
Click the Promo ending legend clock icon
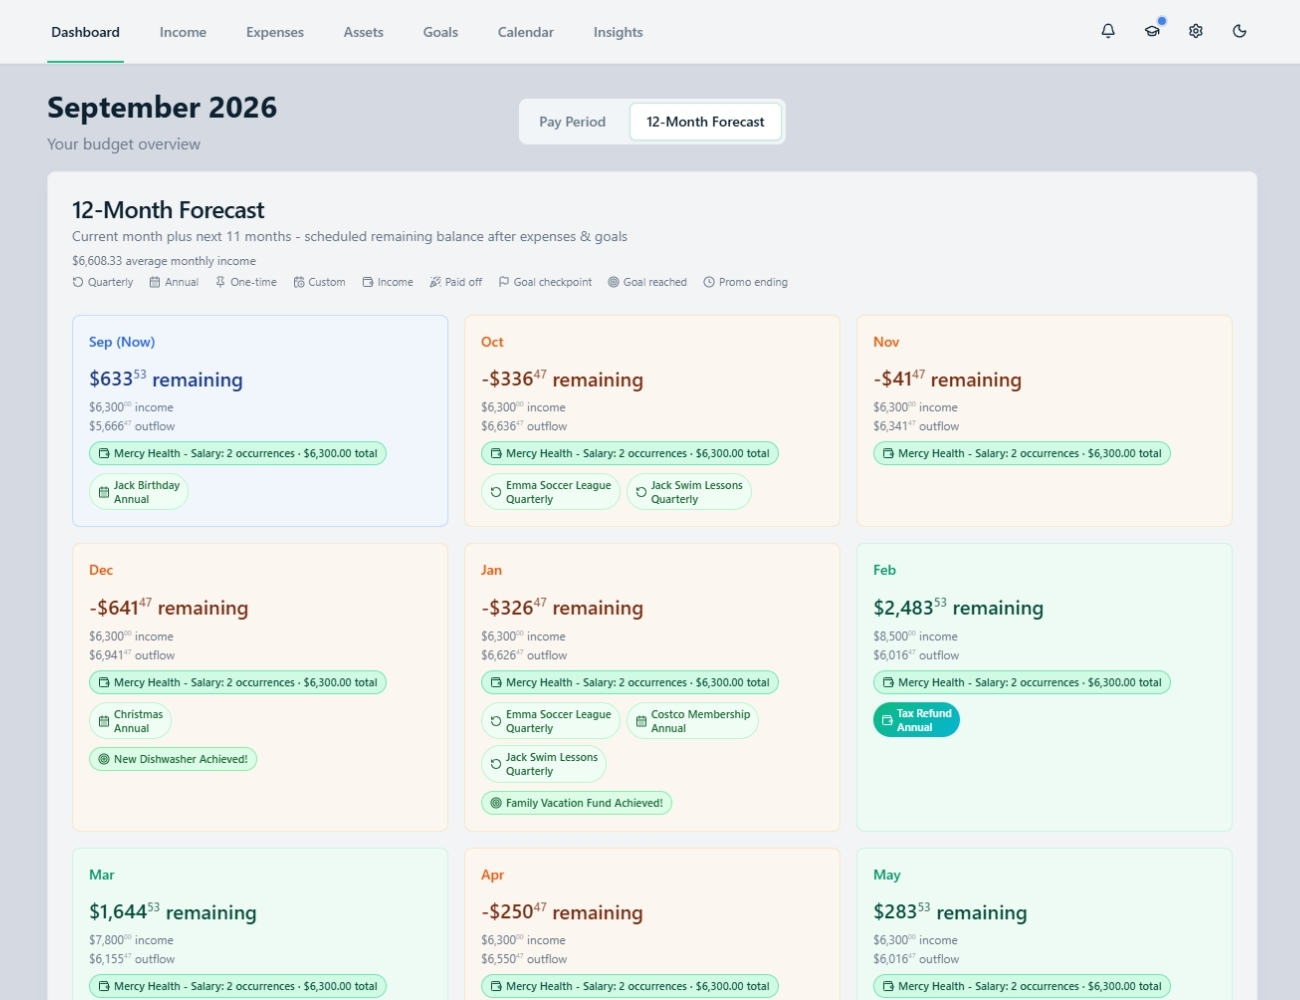coord(709,282)
